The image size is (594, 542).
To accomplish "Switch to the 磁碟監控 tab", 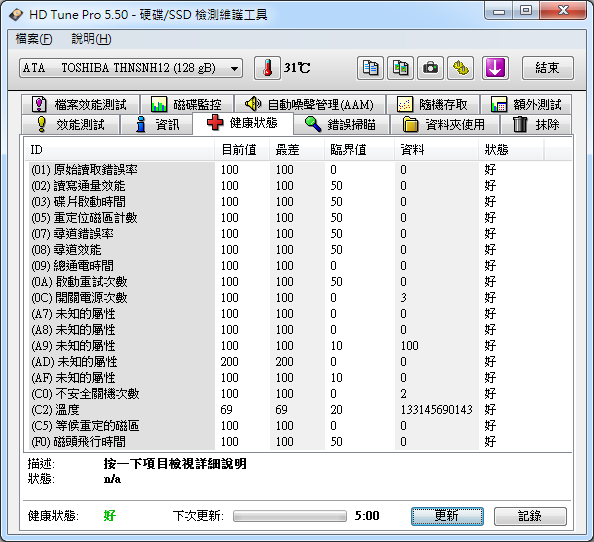I will pos(187,104).
